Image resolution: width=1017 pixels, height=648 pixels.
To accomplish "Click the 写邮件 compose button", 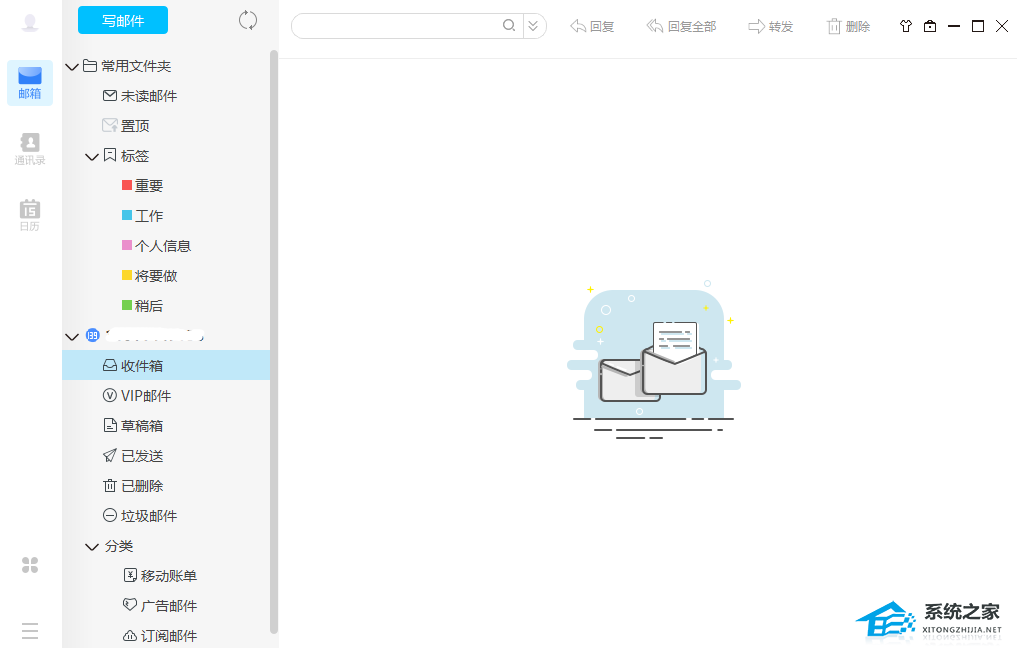I will tap(123, 20).
